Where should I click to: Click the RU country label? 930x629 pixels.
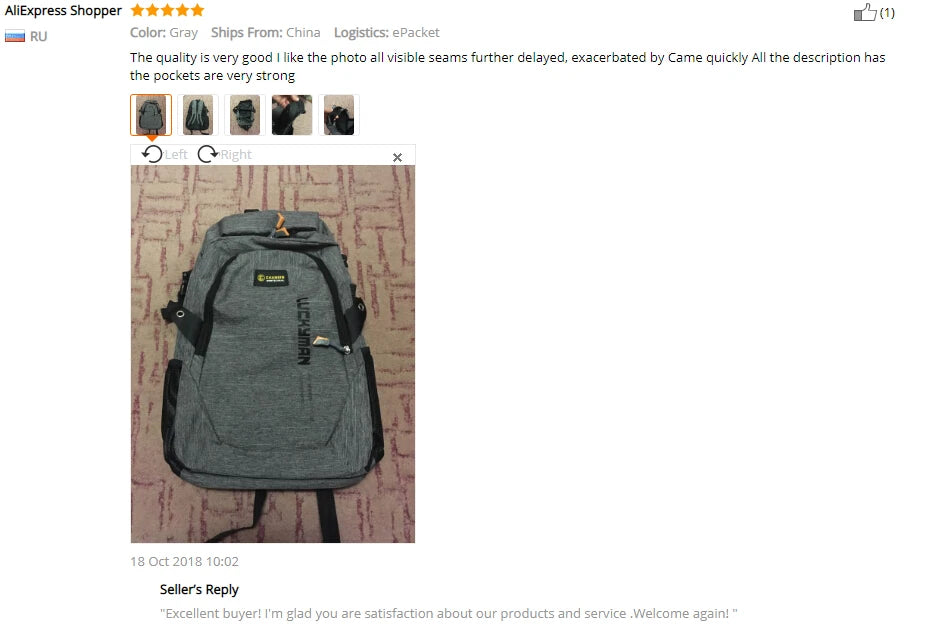point(39,37)
